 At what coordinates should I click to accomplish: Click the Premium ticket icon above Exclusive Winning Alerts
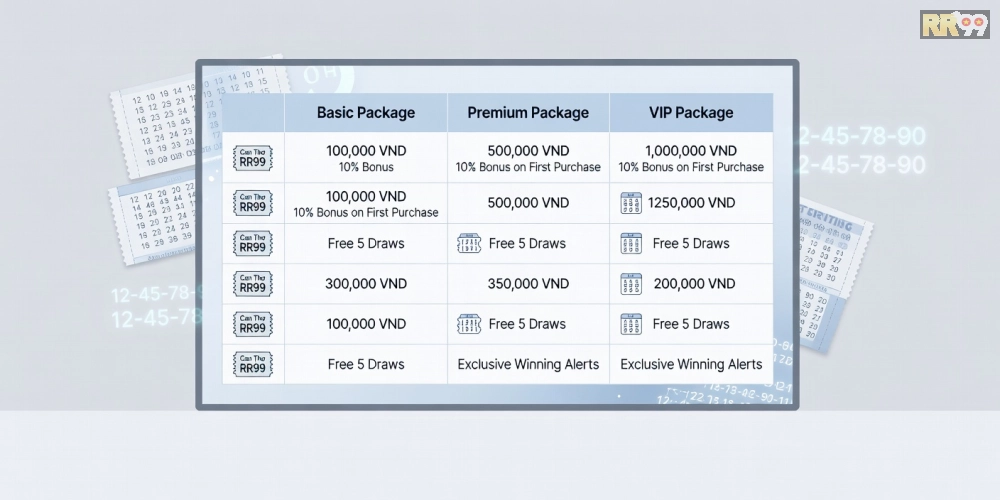(x=468, y=324)
